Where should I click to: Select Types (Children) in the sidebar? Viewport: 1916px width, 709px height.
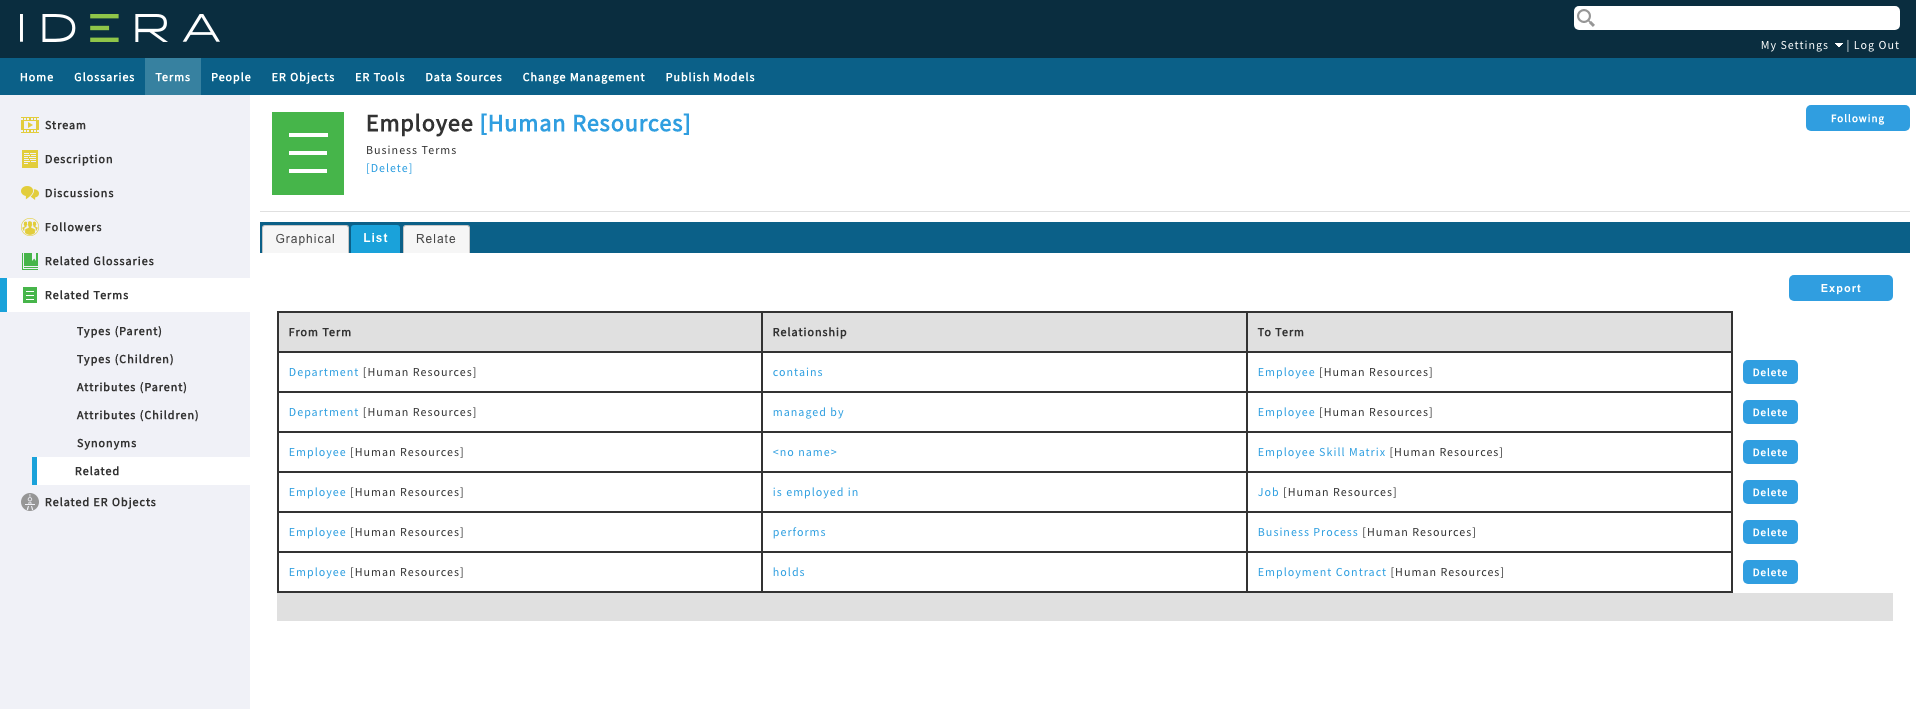(x=125, y=359)
